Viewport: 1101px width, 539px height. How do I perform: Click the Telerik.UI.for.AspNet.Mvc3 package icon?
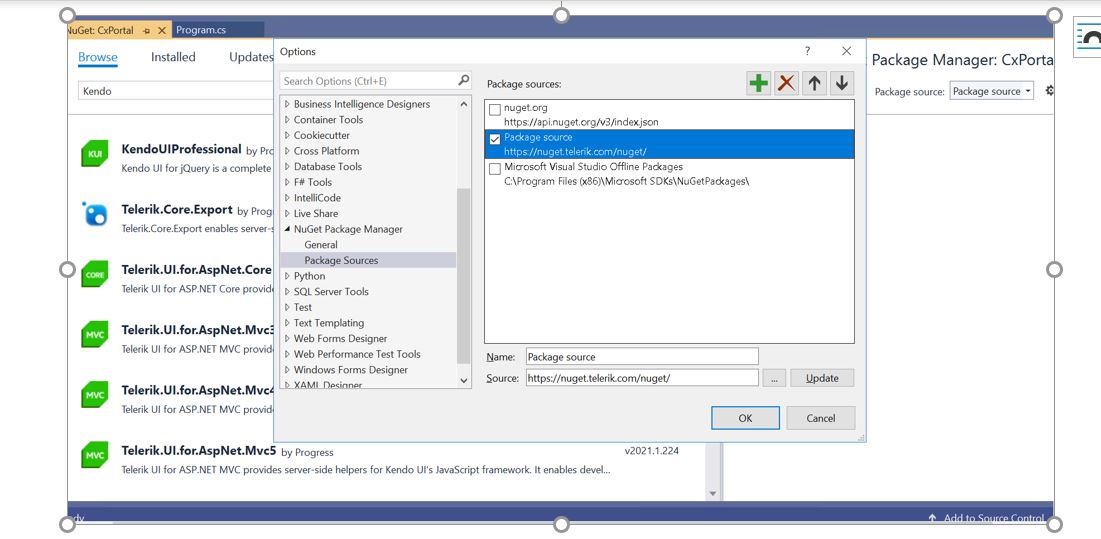[x=94, y=335]
